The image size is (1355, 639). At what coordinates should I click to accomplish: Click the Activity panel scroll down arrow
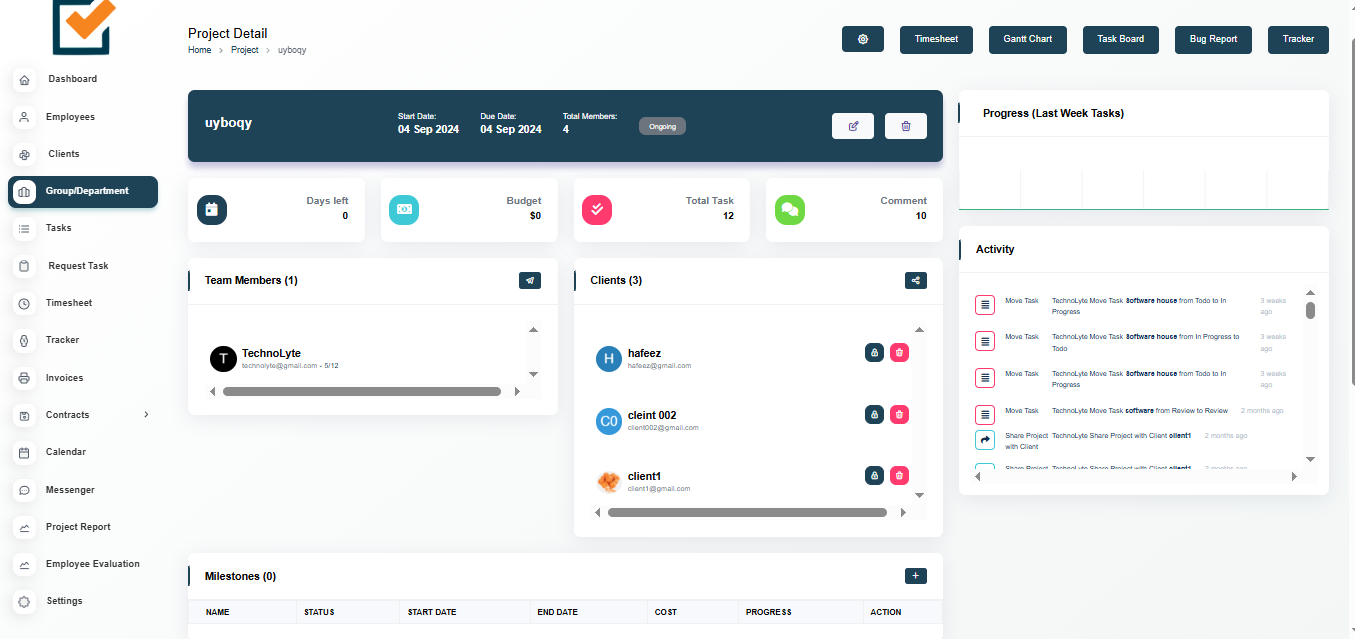(x=1310, y=459)
